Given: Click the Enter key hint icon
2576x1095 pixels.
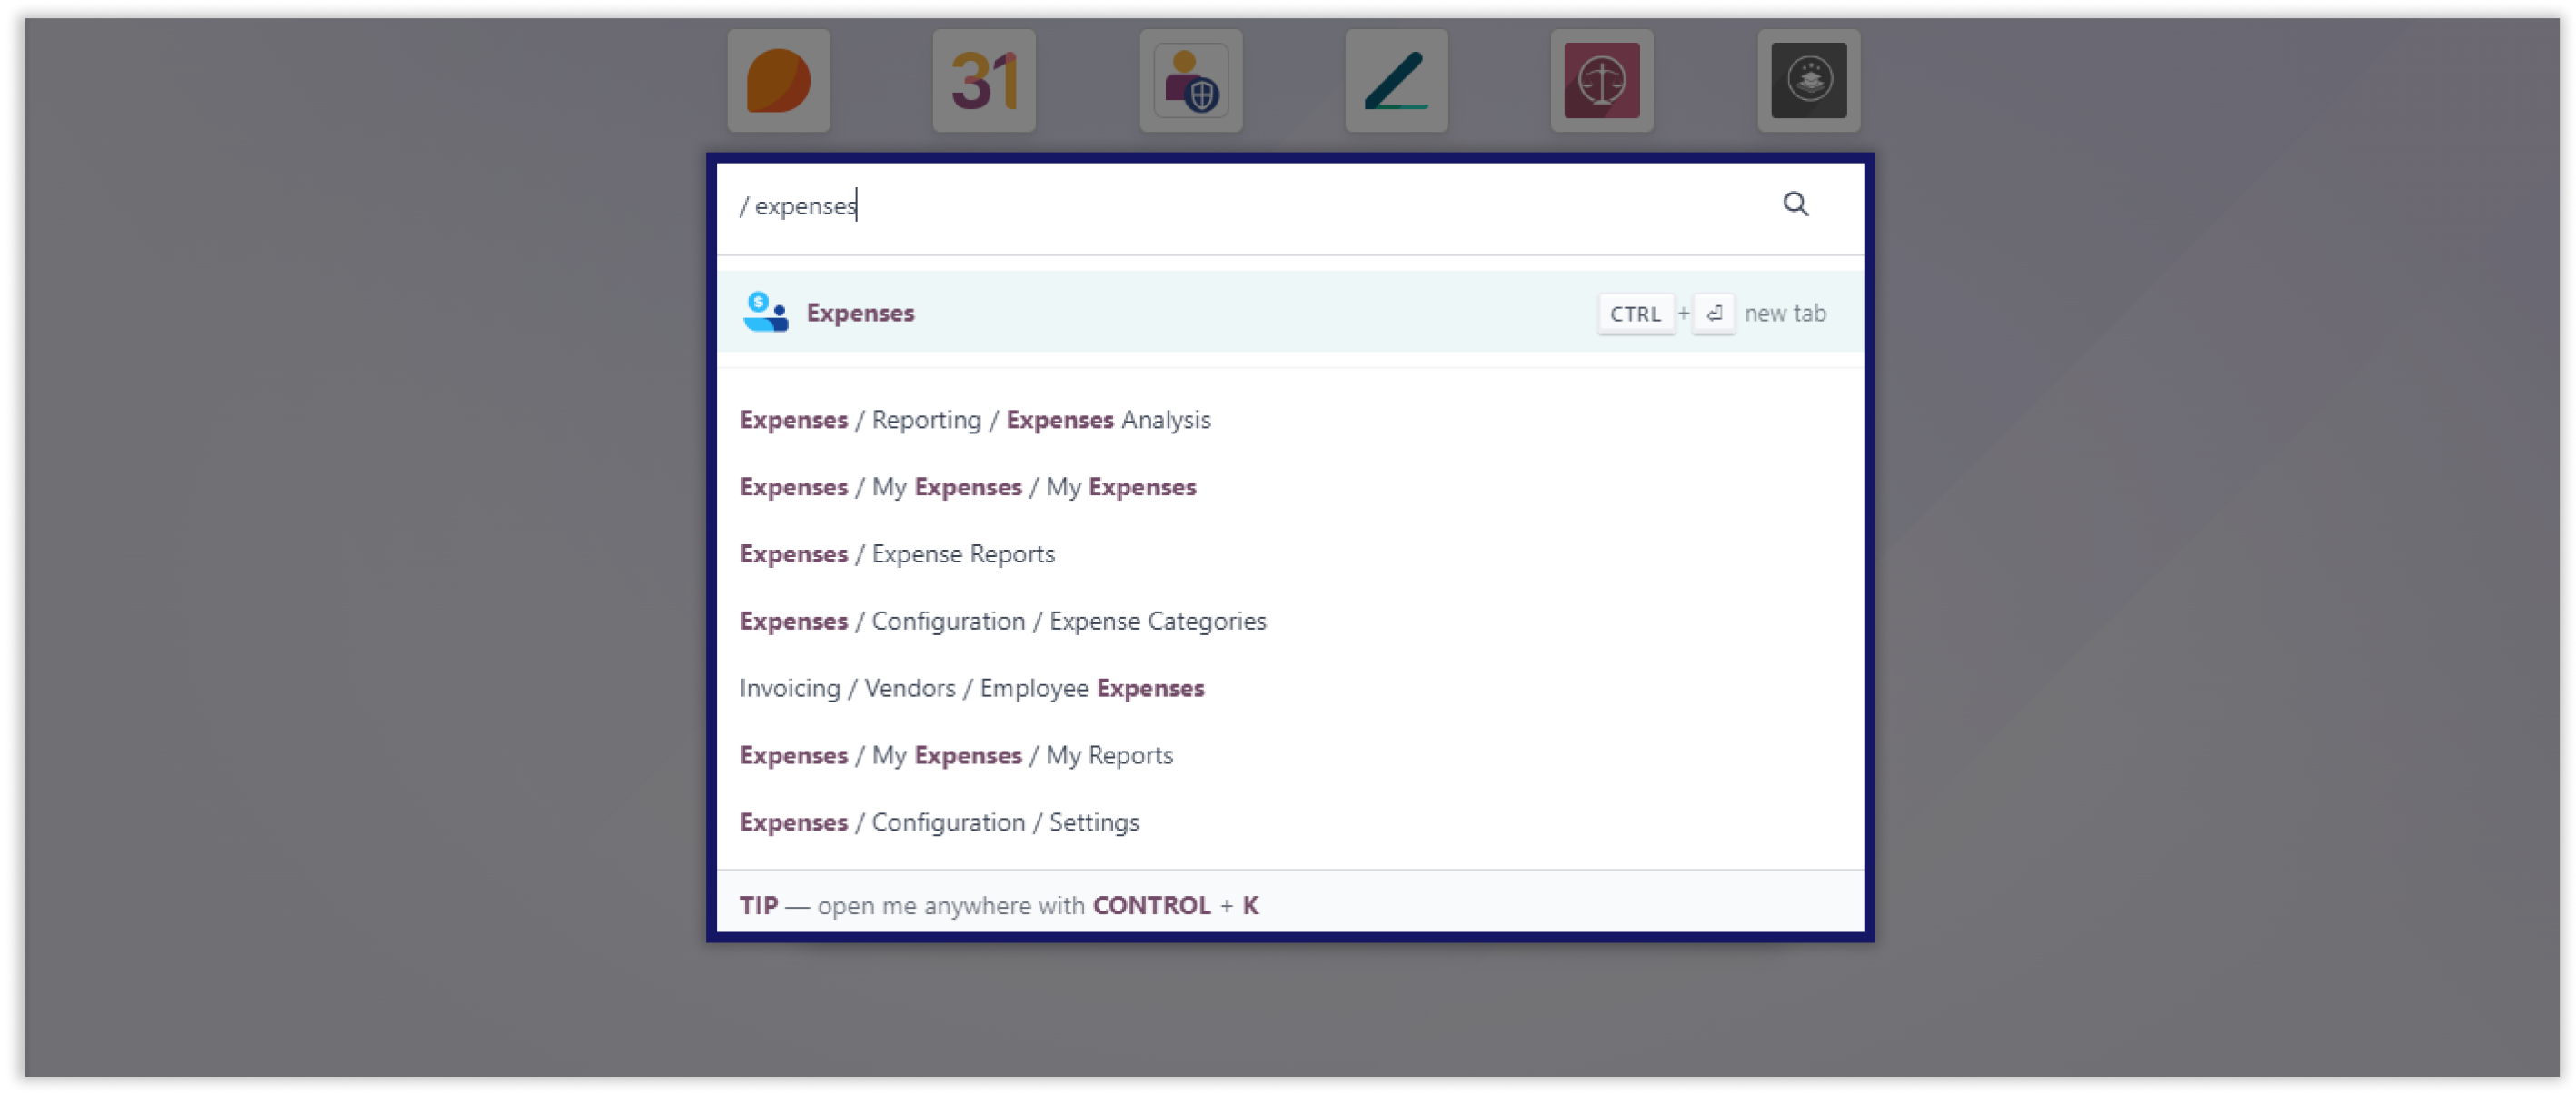Looking at the screenshot, I should pyautogui.click(x=1714, y=314).
